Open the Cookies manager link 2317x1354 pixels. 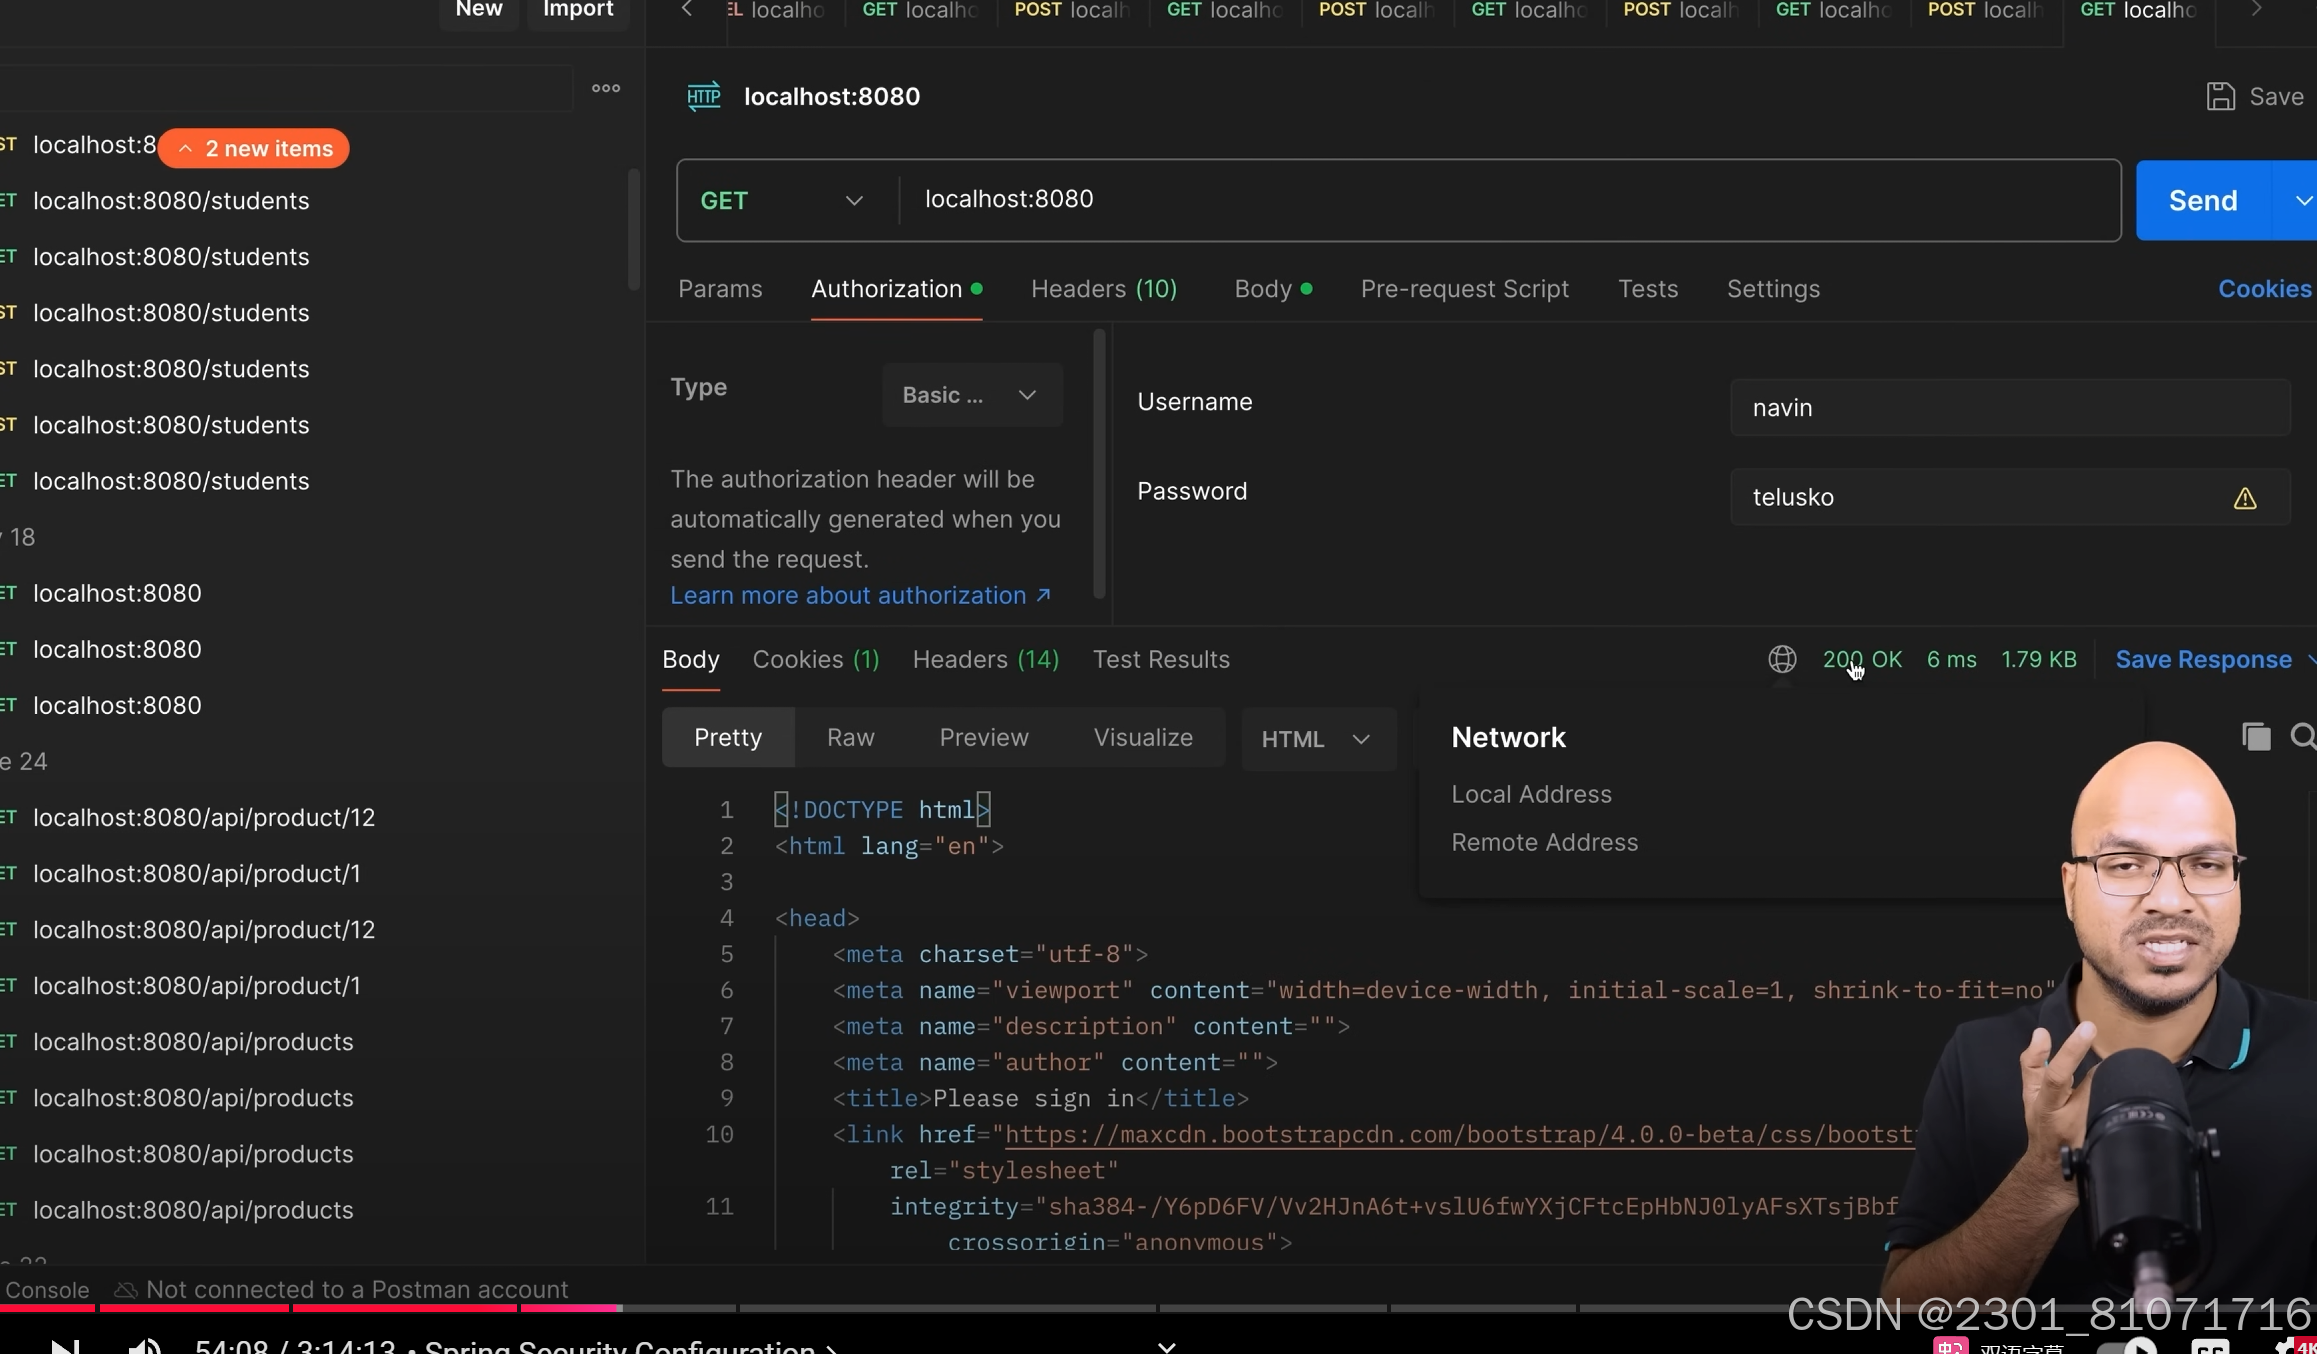tap(2264, 288)
